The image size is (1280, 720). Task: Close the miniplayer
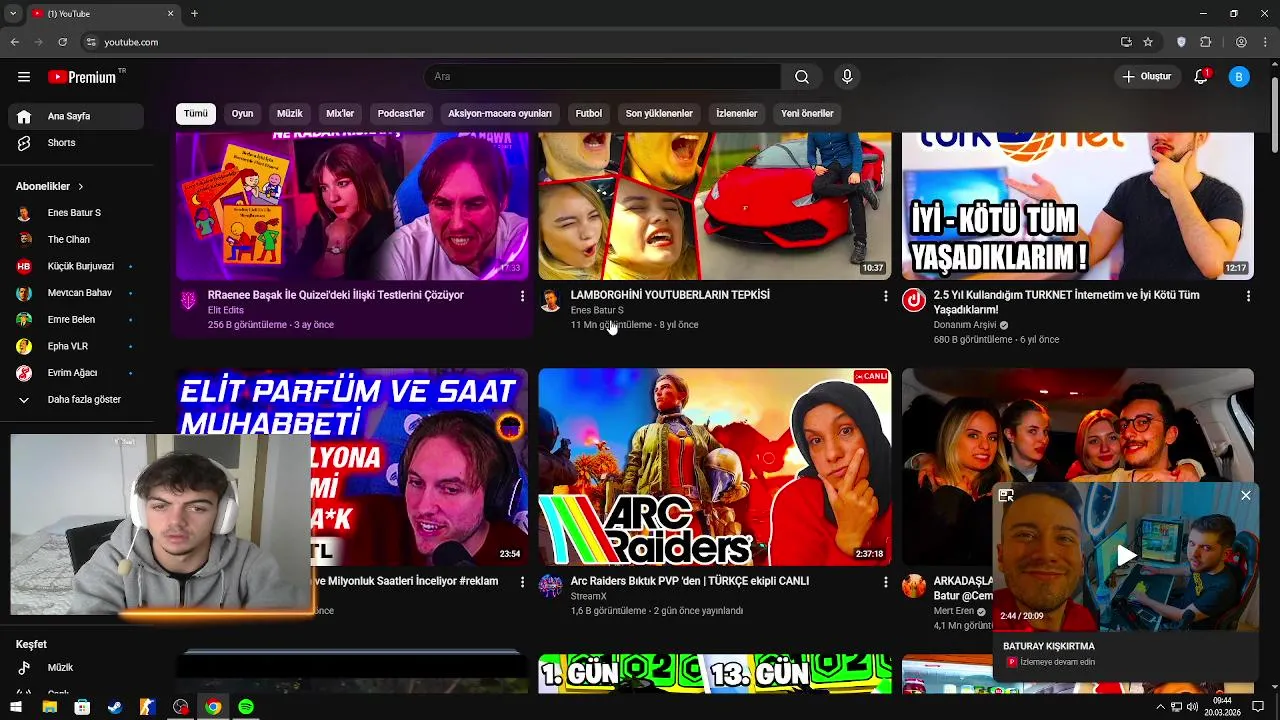pyautogui.click(x=1246, y=495)
